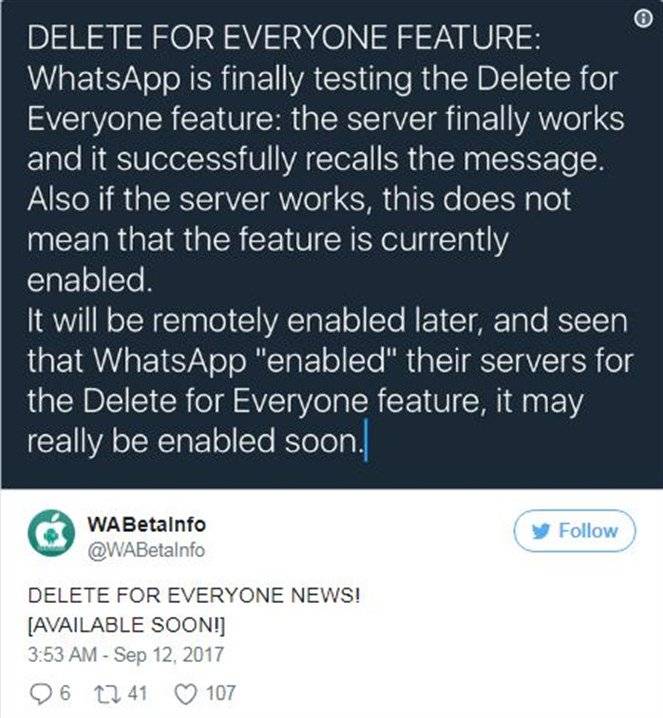Image resolution: width=663 pixels, height=718 pixels.
Task: Open the dark Delete for Everyone image
Action: tap(332, 245)
